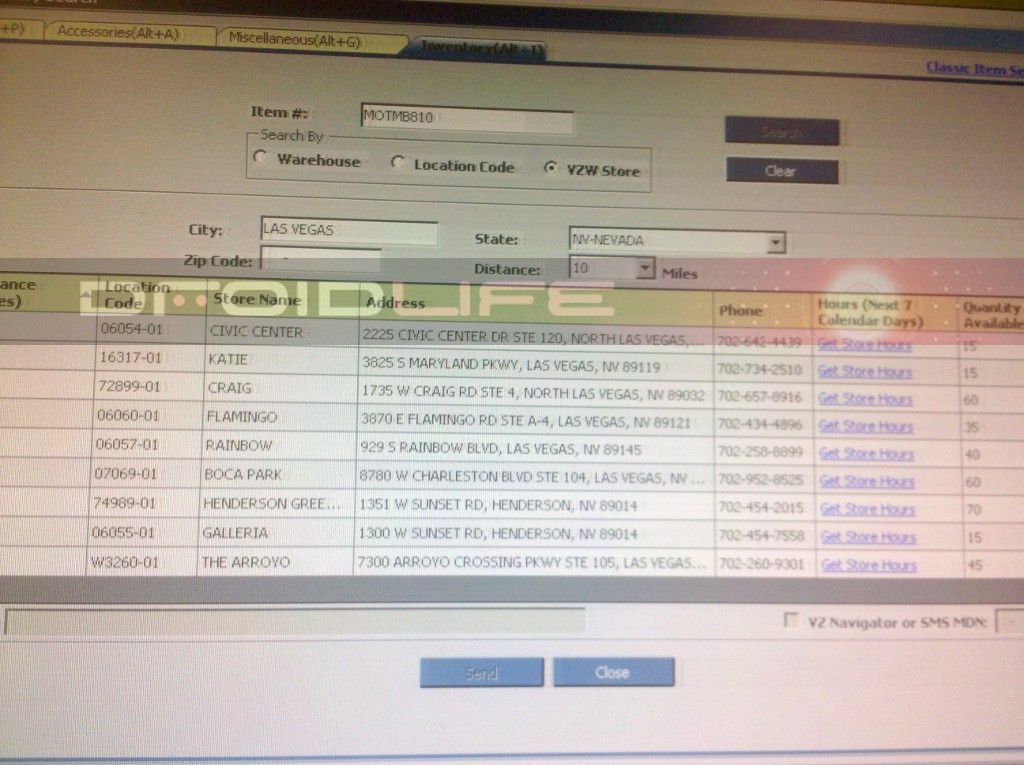
Task: Click the Clear button
Action: coord(782,171)
